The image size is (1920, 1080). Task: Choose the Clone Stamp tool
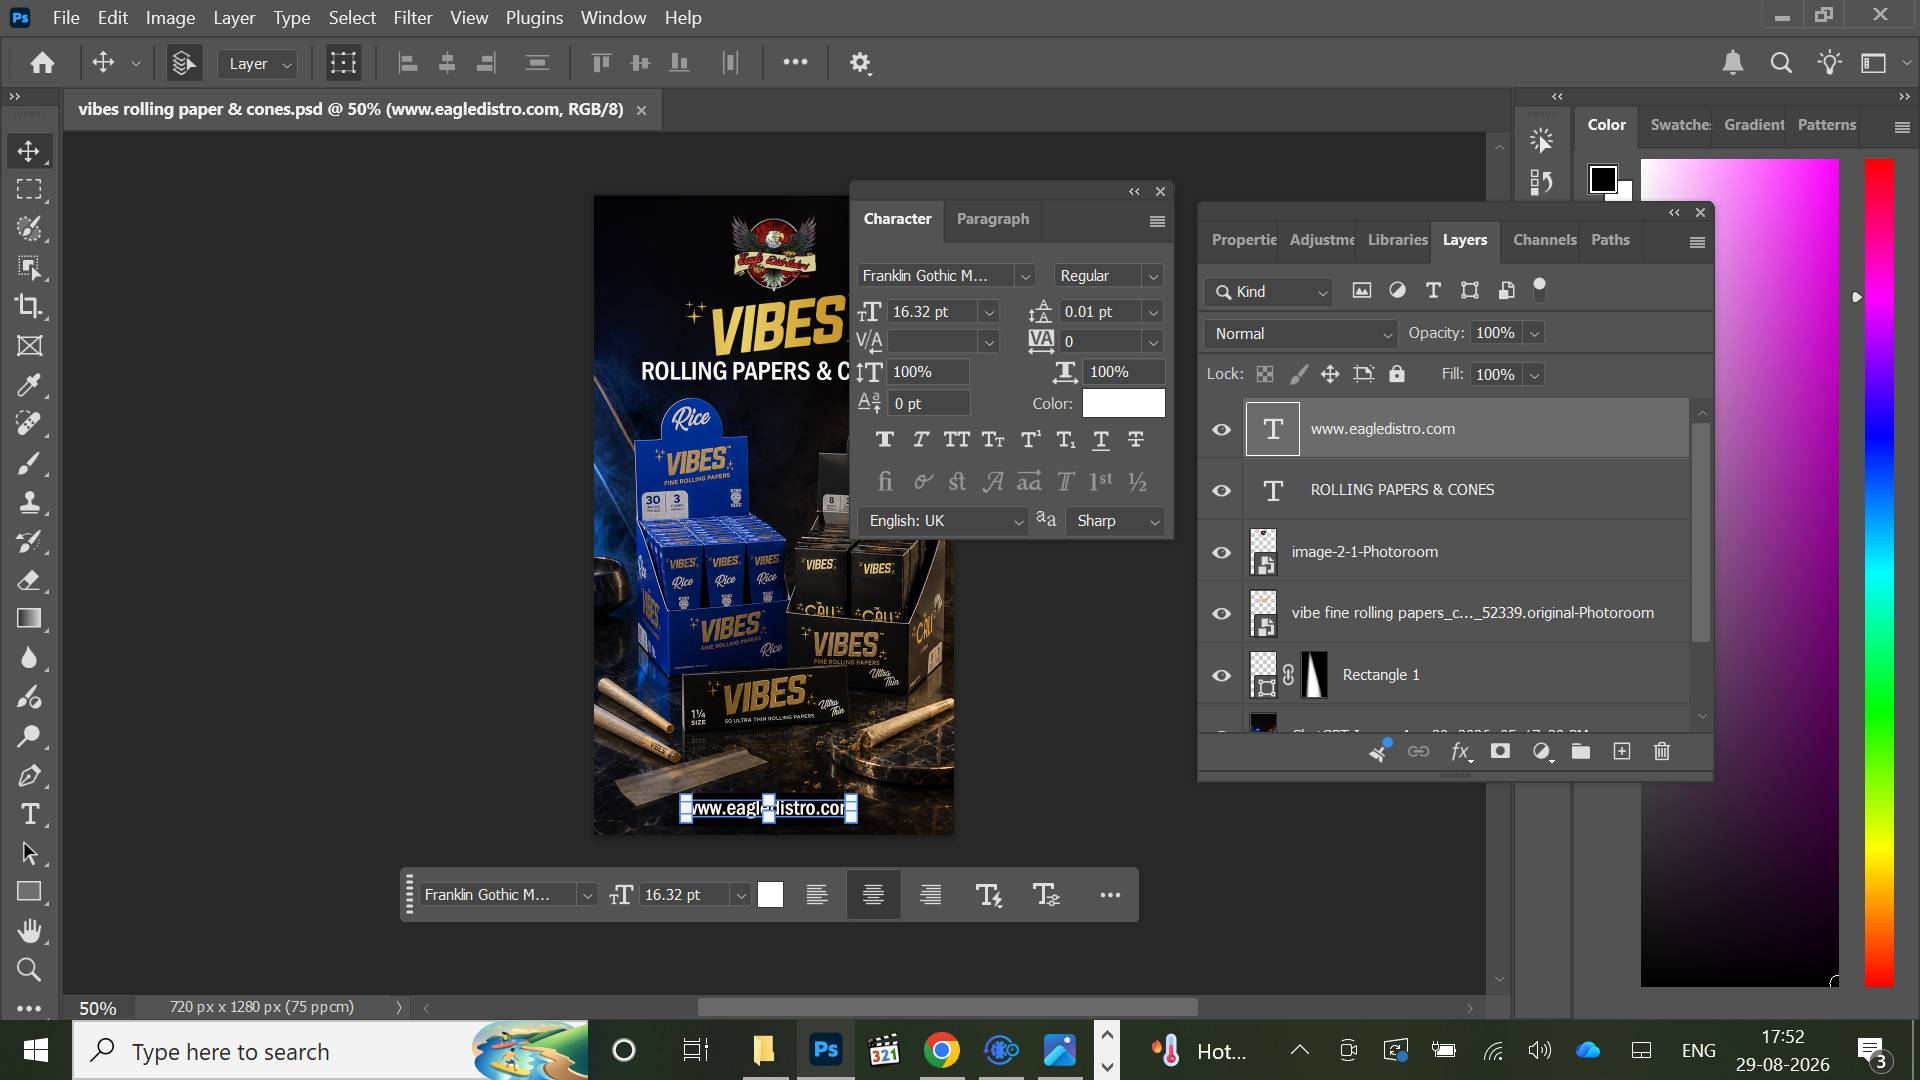point(29,502)
